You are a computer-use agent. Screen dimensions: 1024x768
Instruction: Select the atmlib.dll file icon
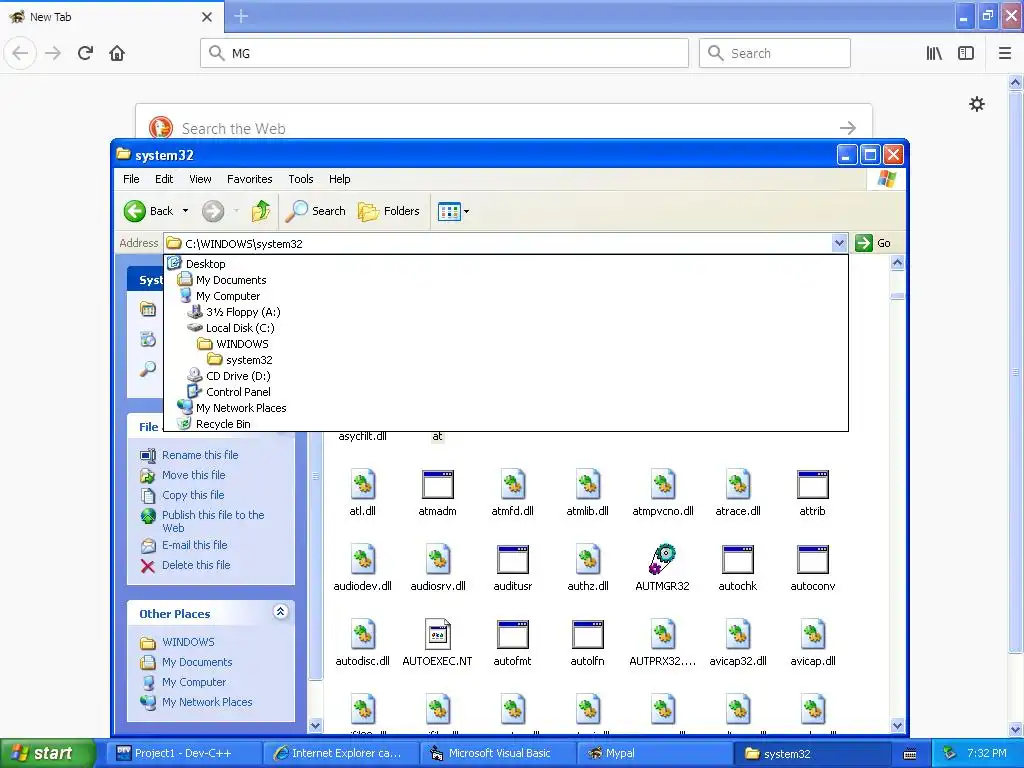point(588,485)
